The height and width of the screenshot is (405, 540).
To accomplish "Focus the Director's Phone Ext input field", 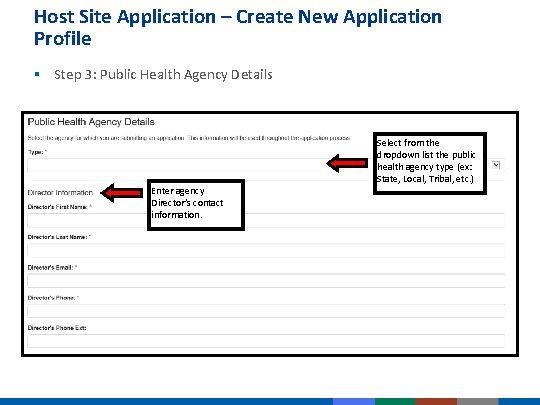I will click(266, 341).
